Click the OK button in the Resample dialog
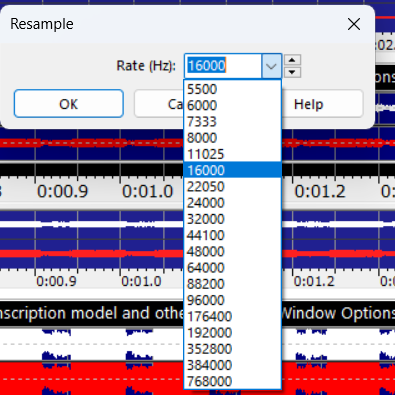Viewport: 395px width, 395px height. point(69,104)
